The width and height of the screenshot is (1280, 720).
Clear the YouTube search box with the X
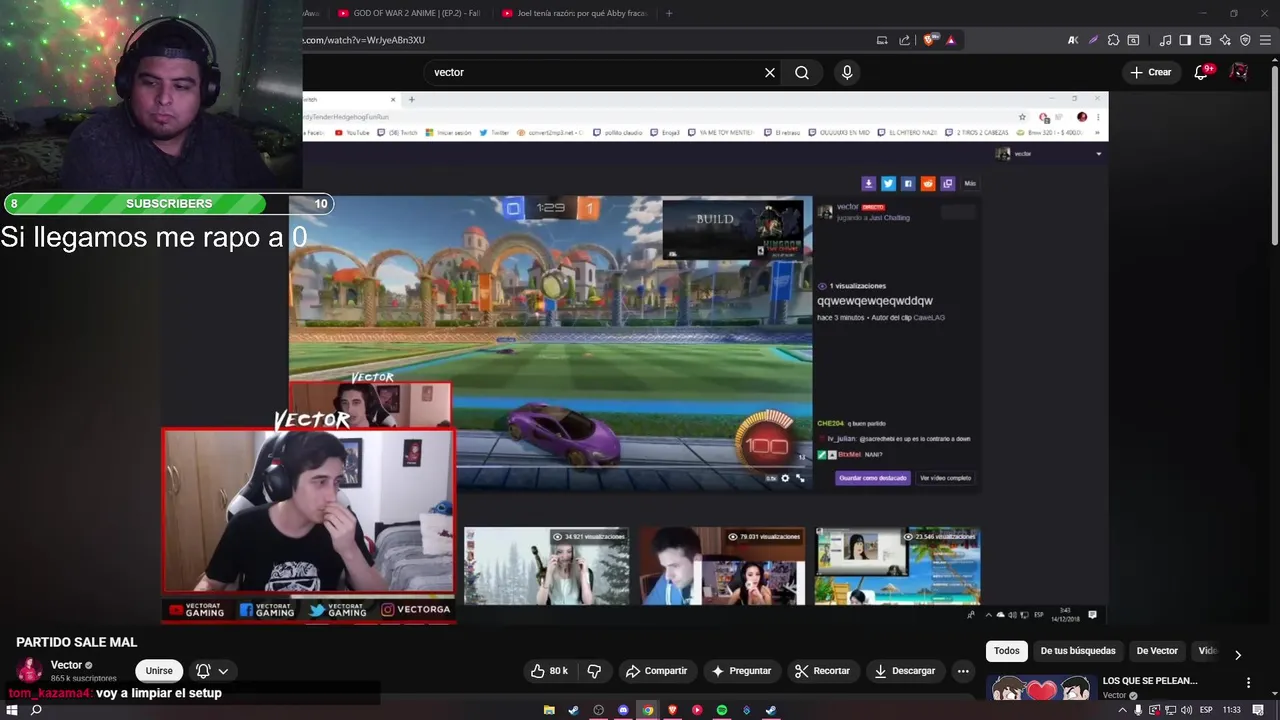pyautogui.click(x=770, y=72)
